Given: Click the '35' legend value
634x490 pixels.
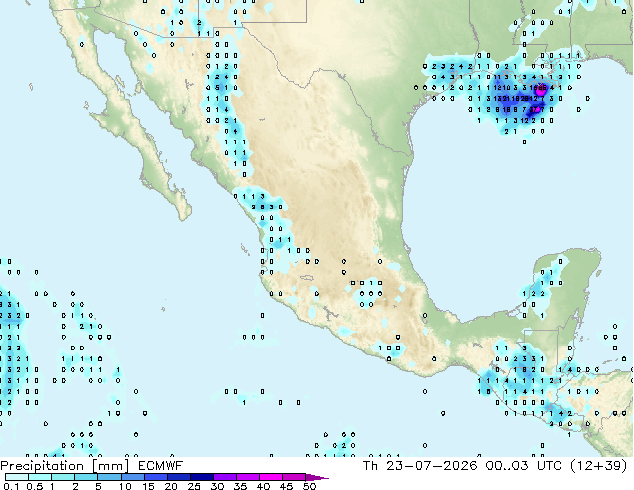Looking at the screenshot, I should 240,486.
